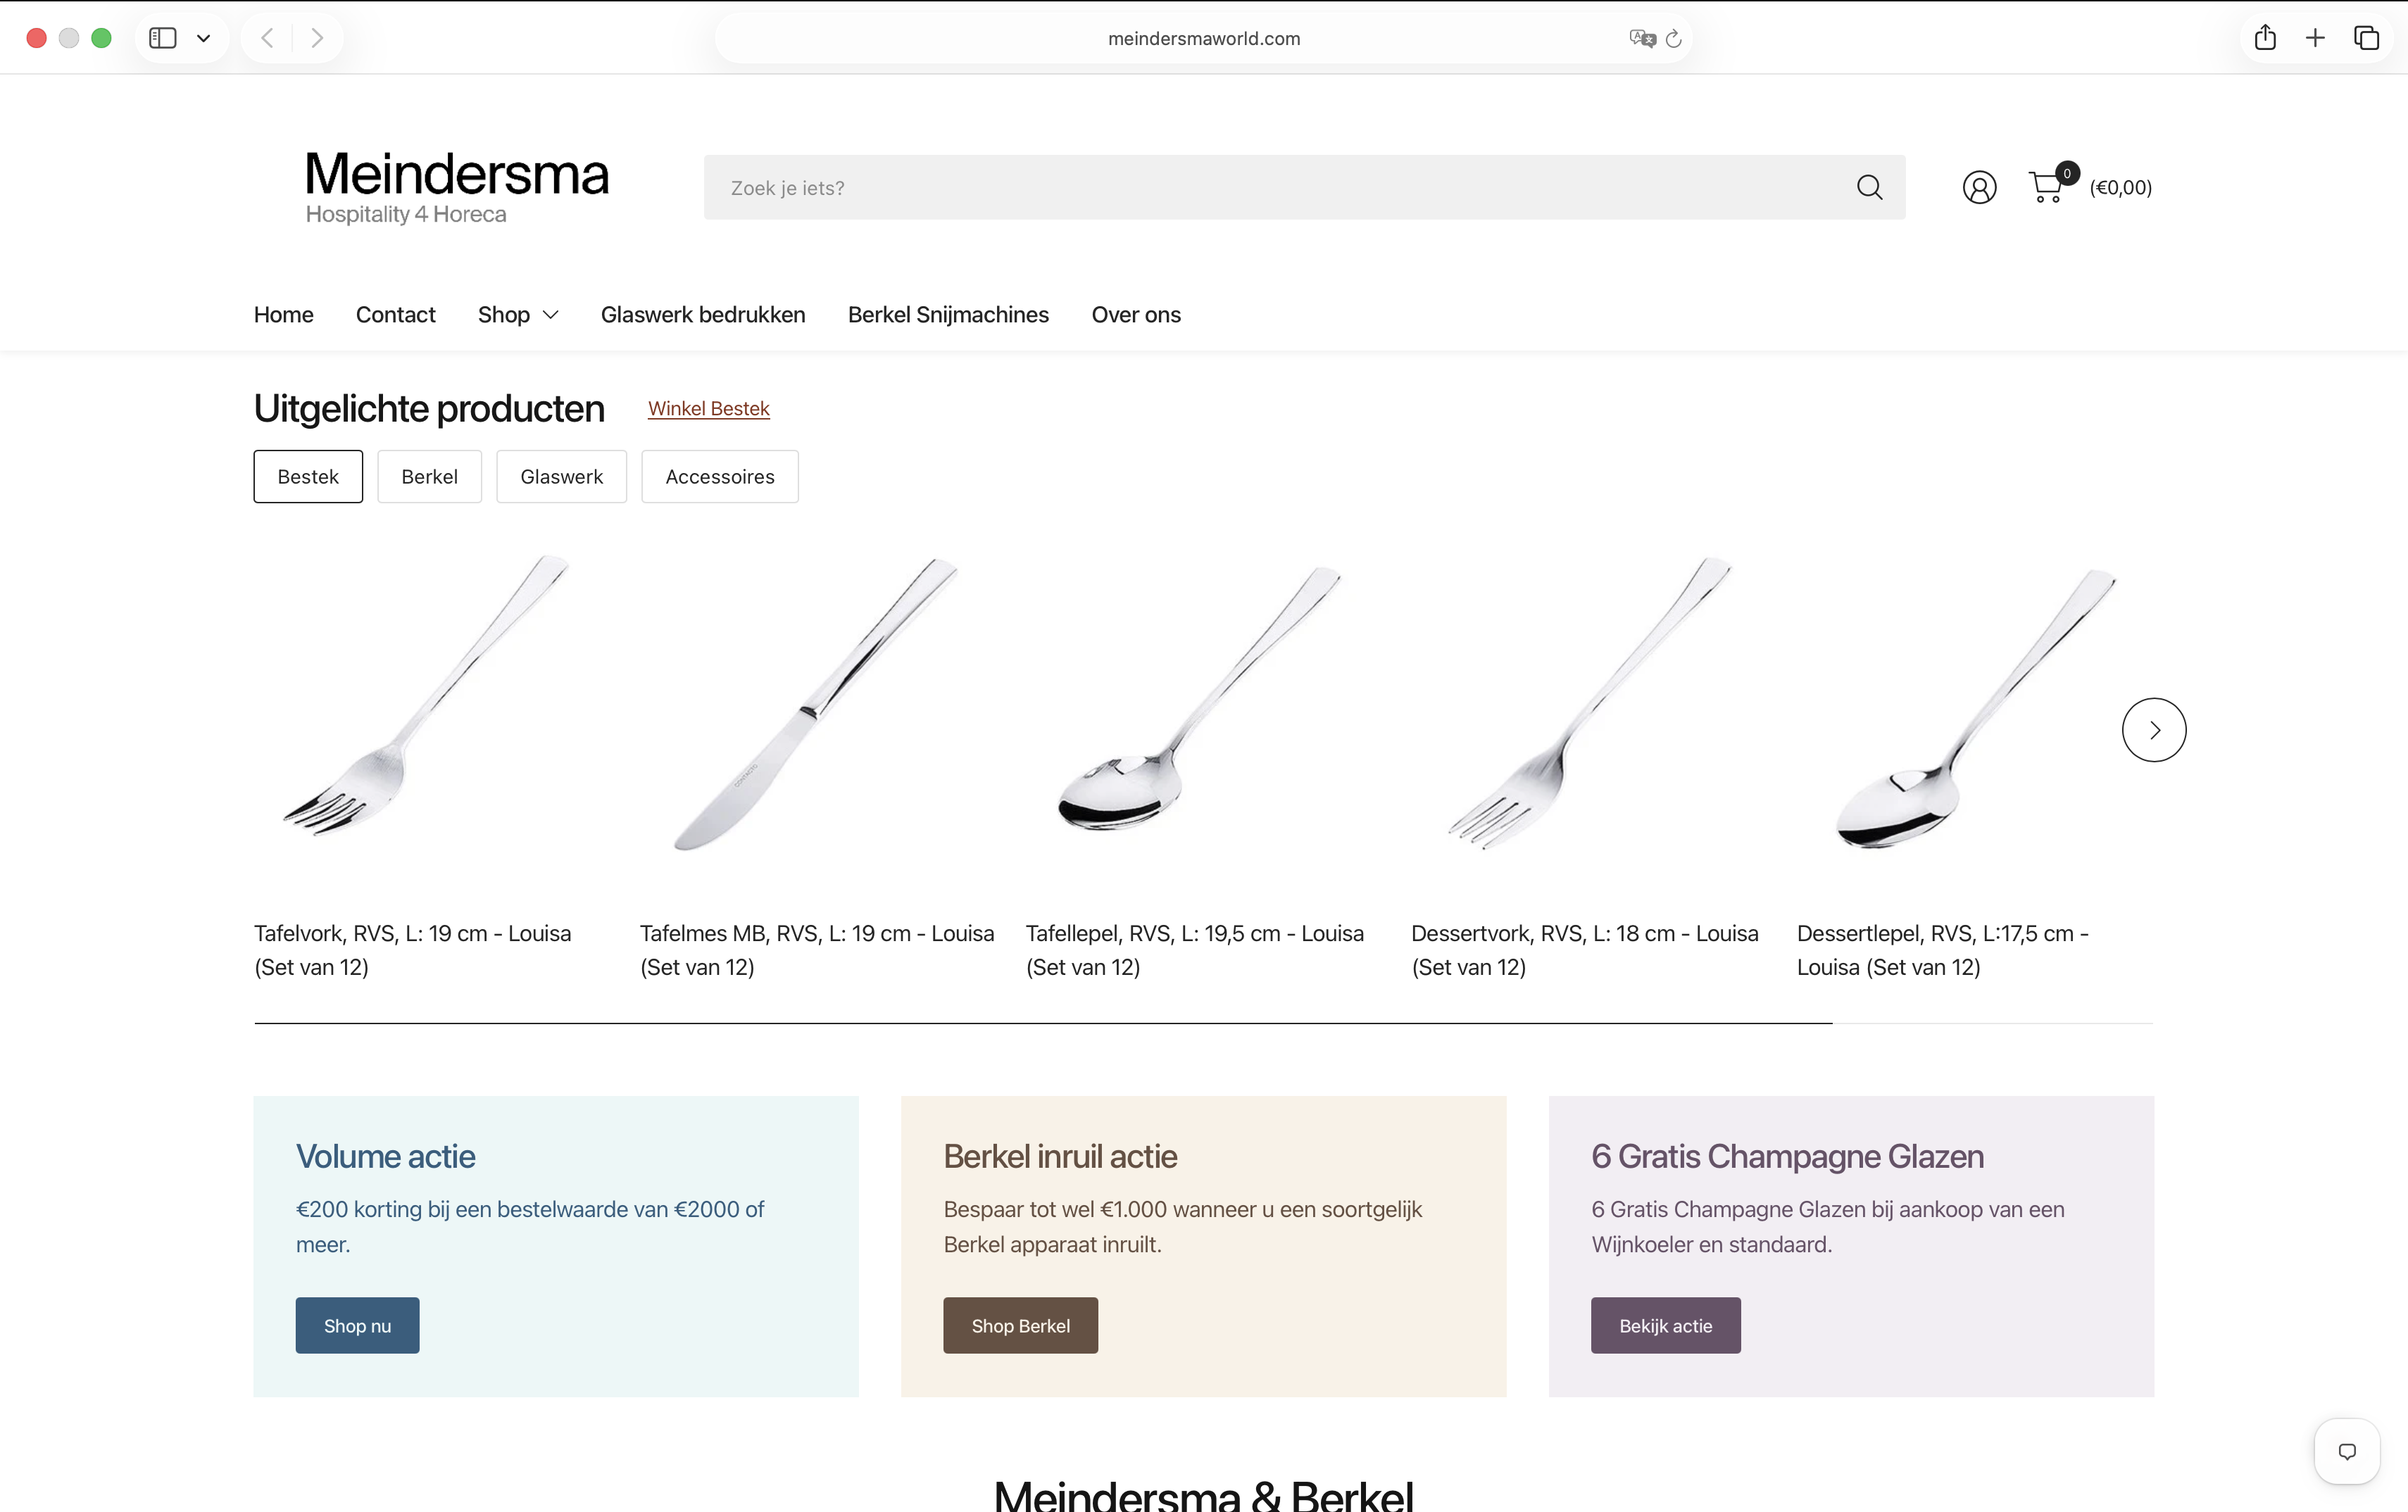The image size is (2408, 1512).
Task: Select the Bestek product tab
Action: pyautogui.click(x=308, y=477)
